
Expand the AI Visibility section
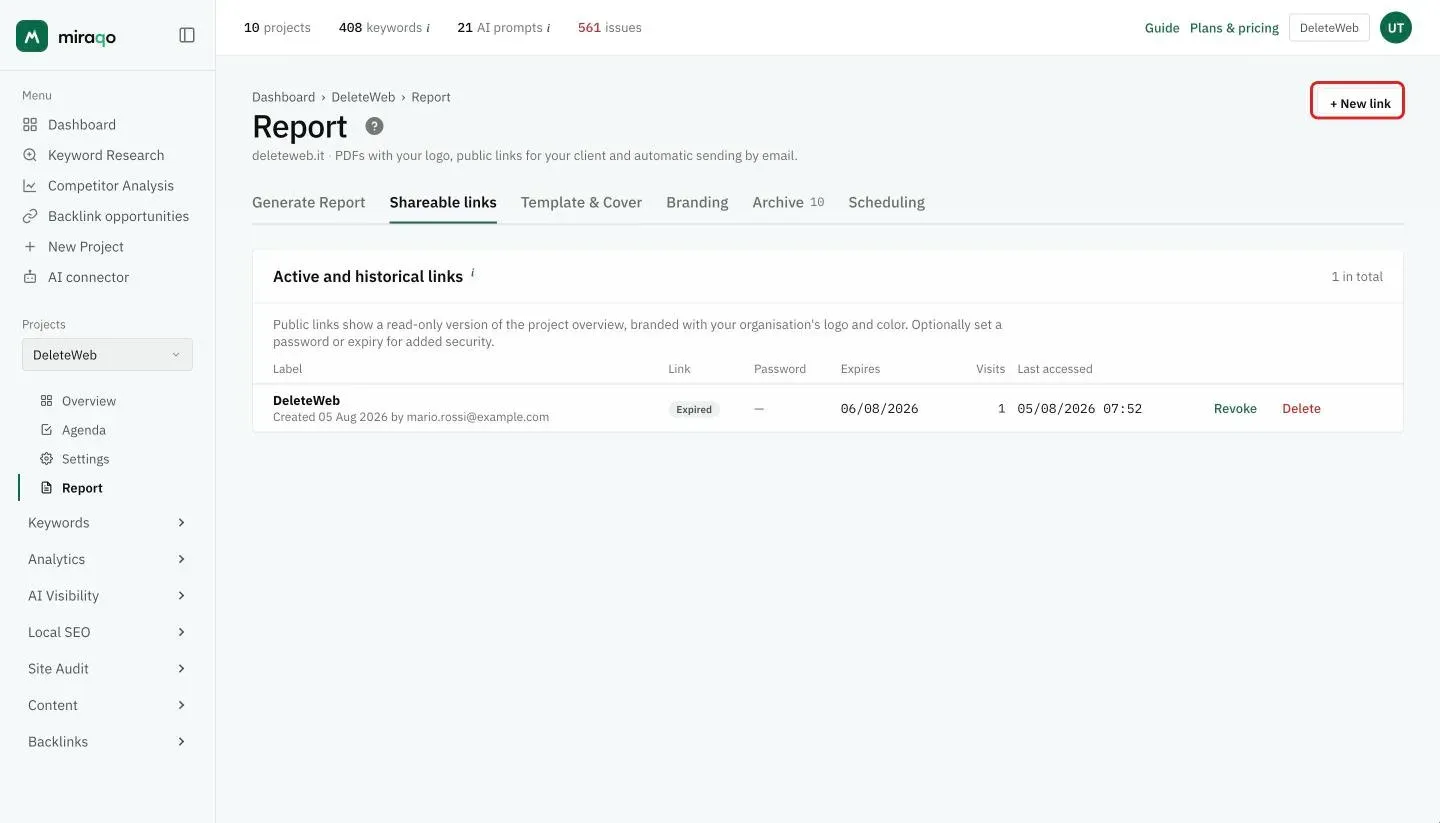click(x=107, y=596)
